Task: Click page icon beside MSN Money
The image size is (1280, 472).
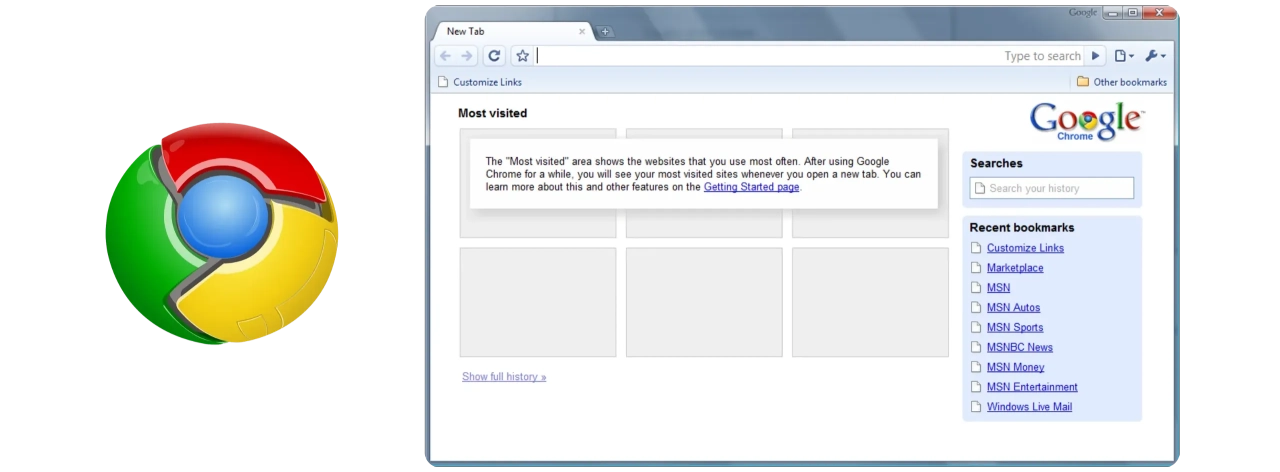Action: pyautogui.click(x=976, y=367)
